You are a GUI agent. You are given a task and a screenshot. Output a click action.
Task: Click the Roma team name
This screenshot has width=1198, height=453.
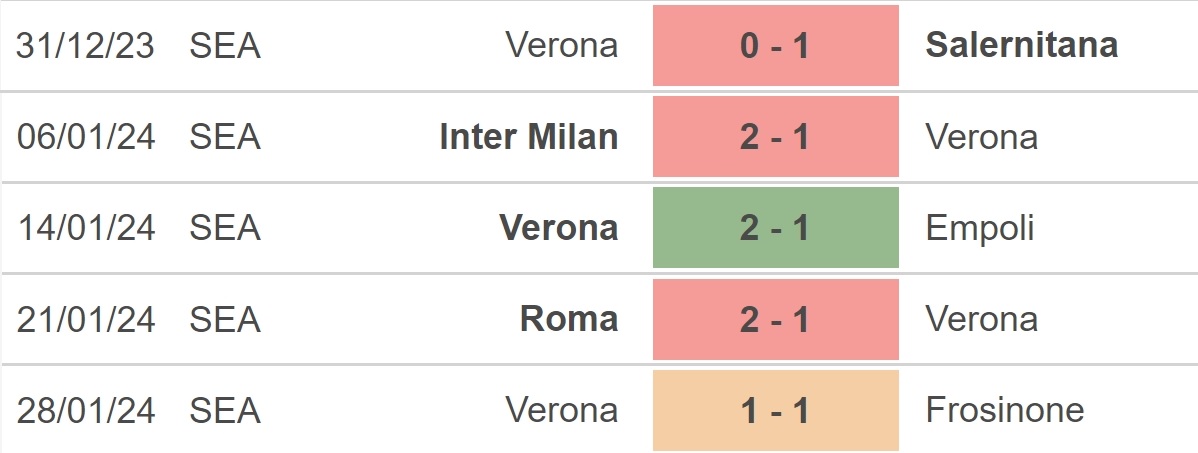pos(569,319)
